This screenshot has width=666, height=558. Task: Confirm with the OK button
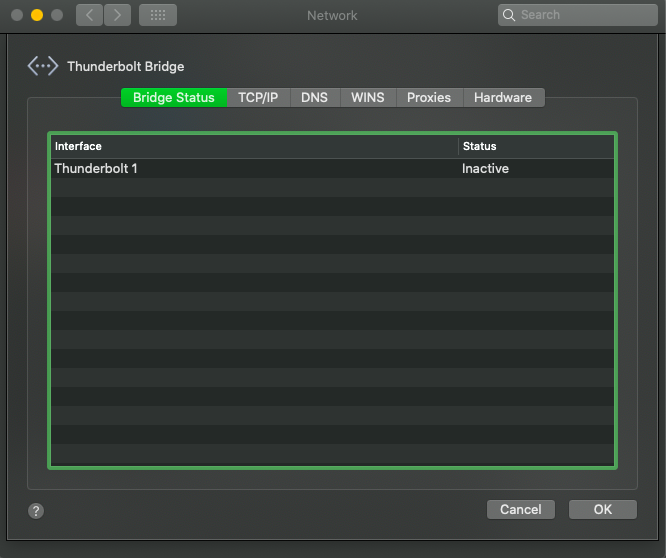603,509
